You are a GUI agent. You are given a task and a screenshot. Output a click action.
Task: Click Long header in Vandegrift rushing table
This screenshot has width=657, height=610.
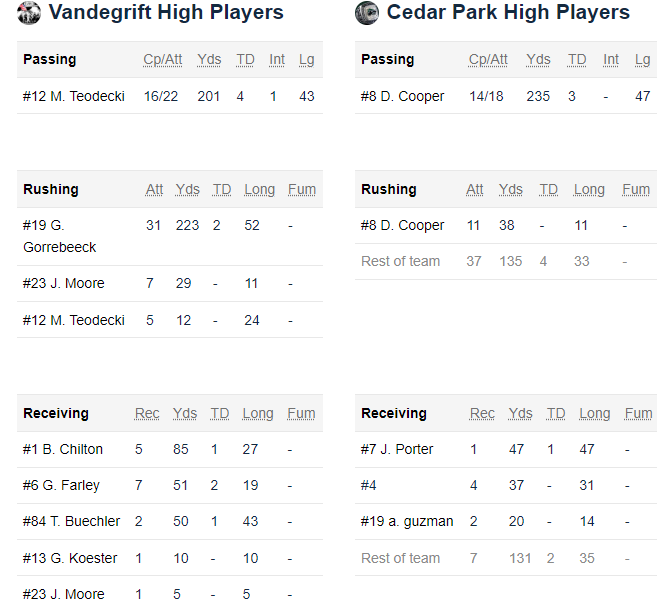click(259, 189)
